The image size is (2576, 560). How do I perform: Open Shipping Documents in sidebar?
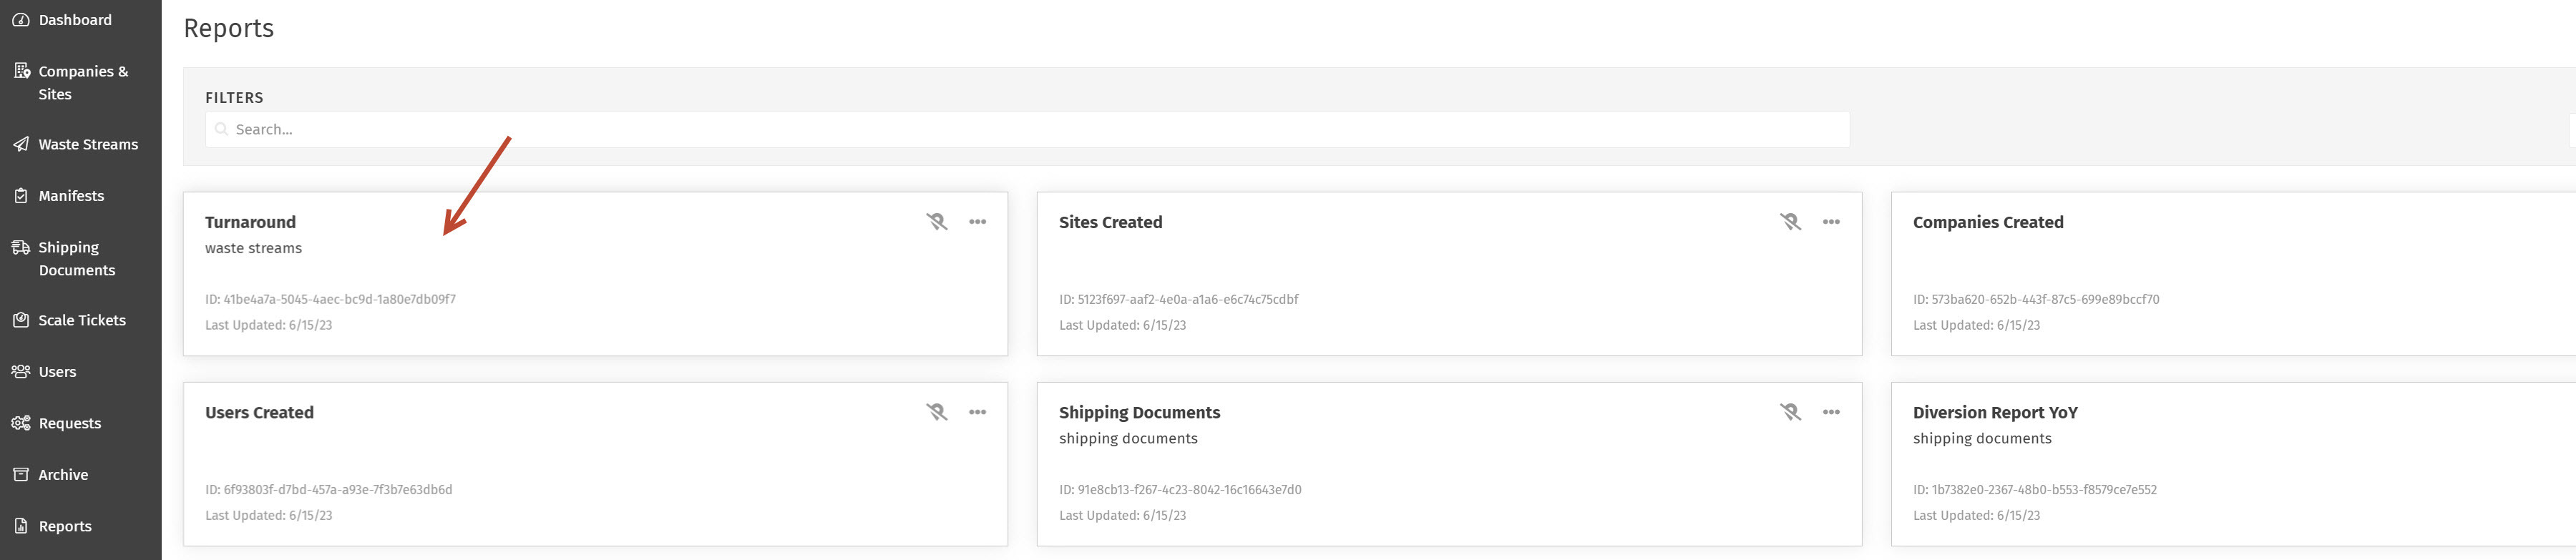(x=77, y=259)
